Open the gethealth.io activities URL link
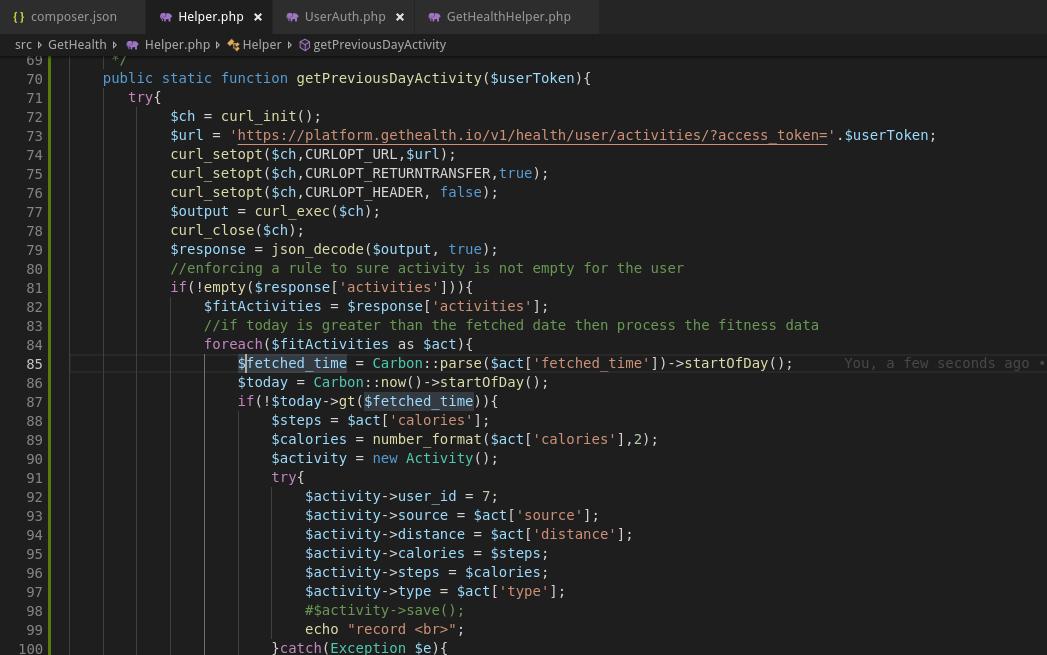 (x=532, y=136)
